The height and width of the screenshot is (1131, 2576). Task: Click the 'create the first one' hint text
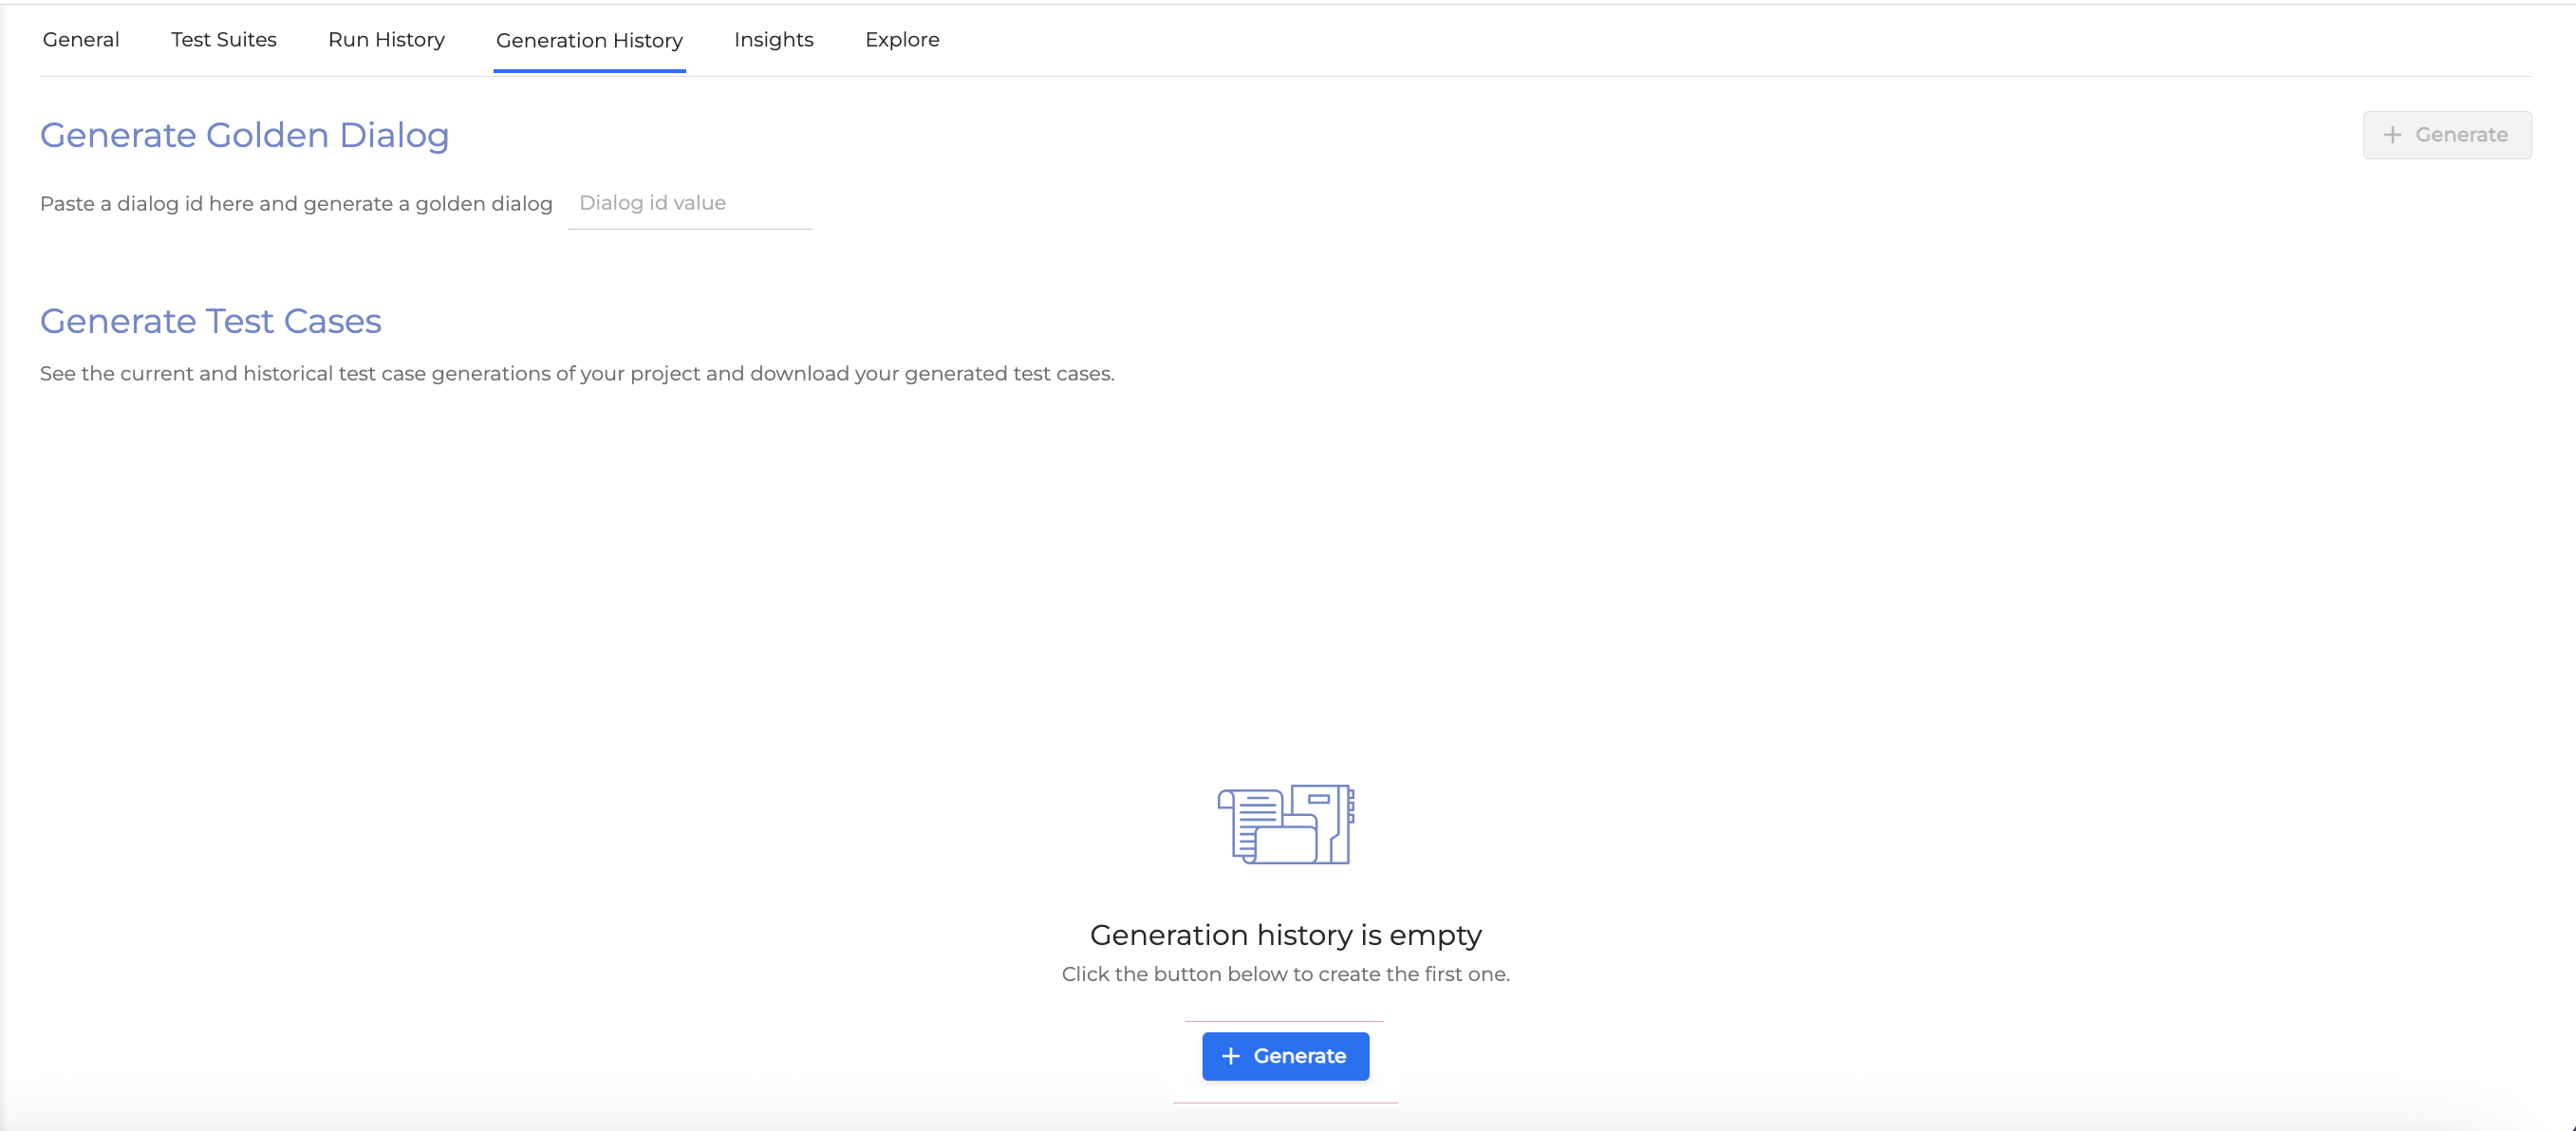pyautogui.click(x=1285, y=974)
